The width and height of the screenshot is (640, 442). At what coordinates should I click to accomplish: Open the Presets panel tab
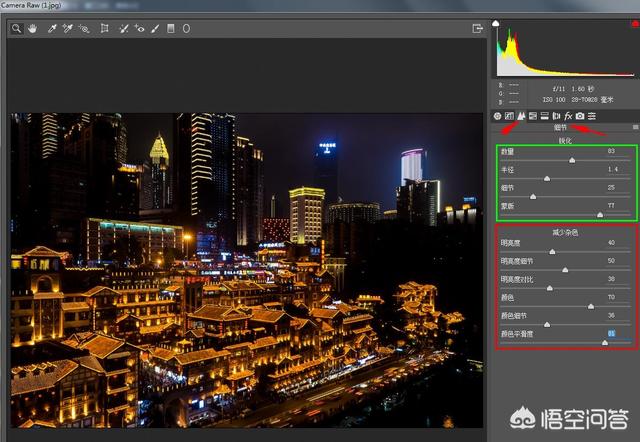click(592, 116)
